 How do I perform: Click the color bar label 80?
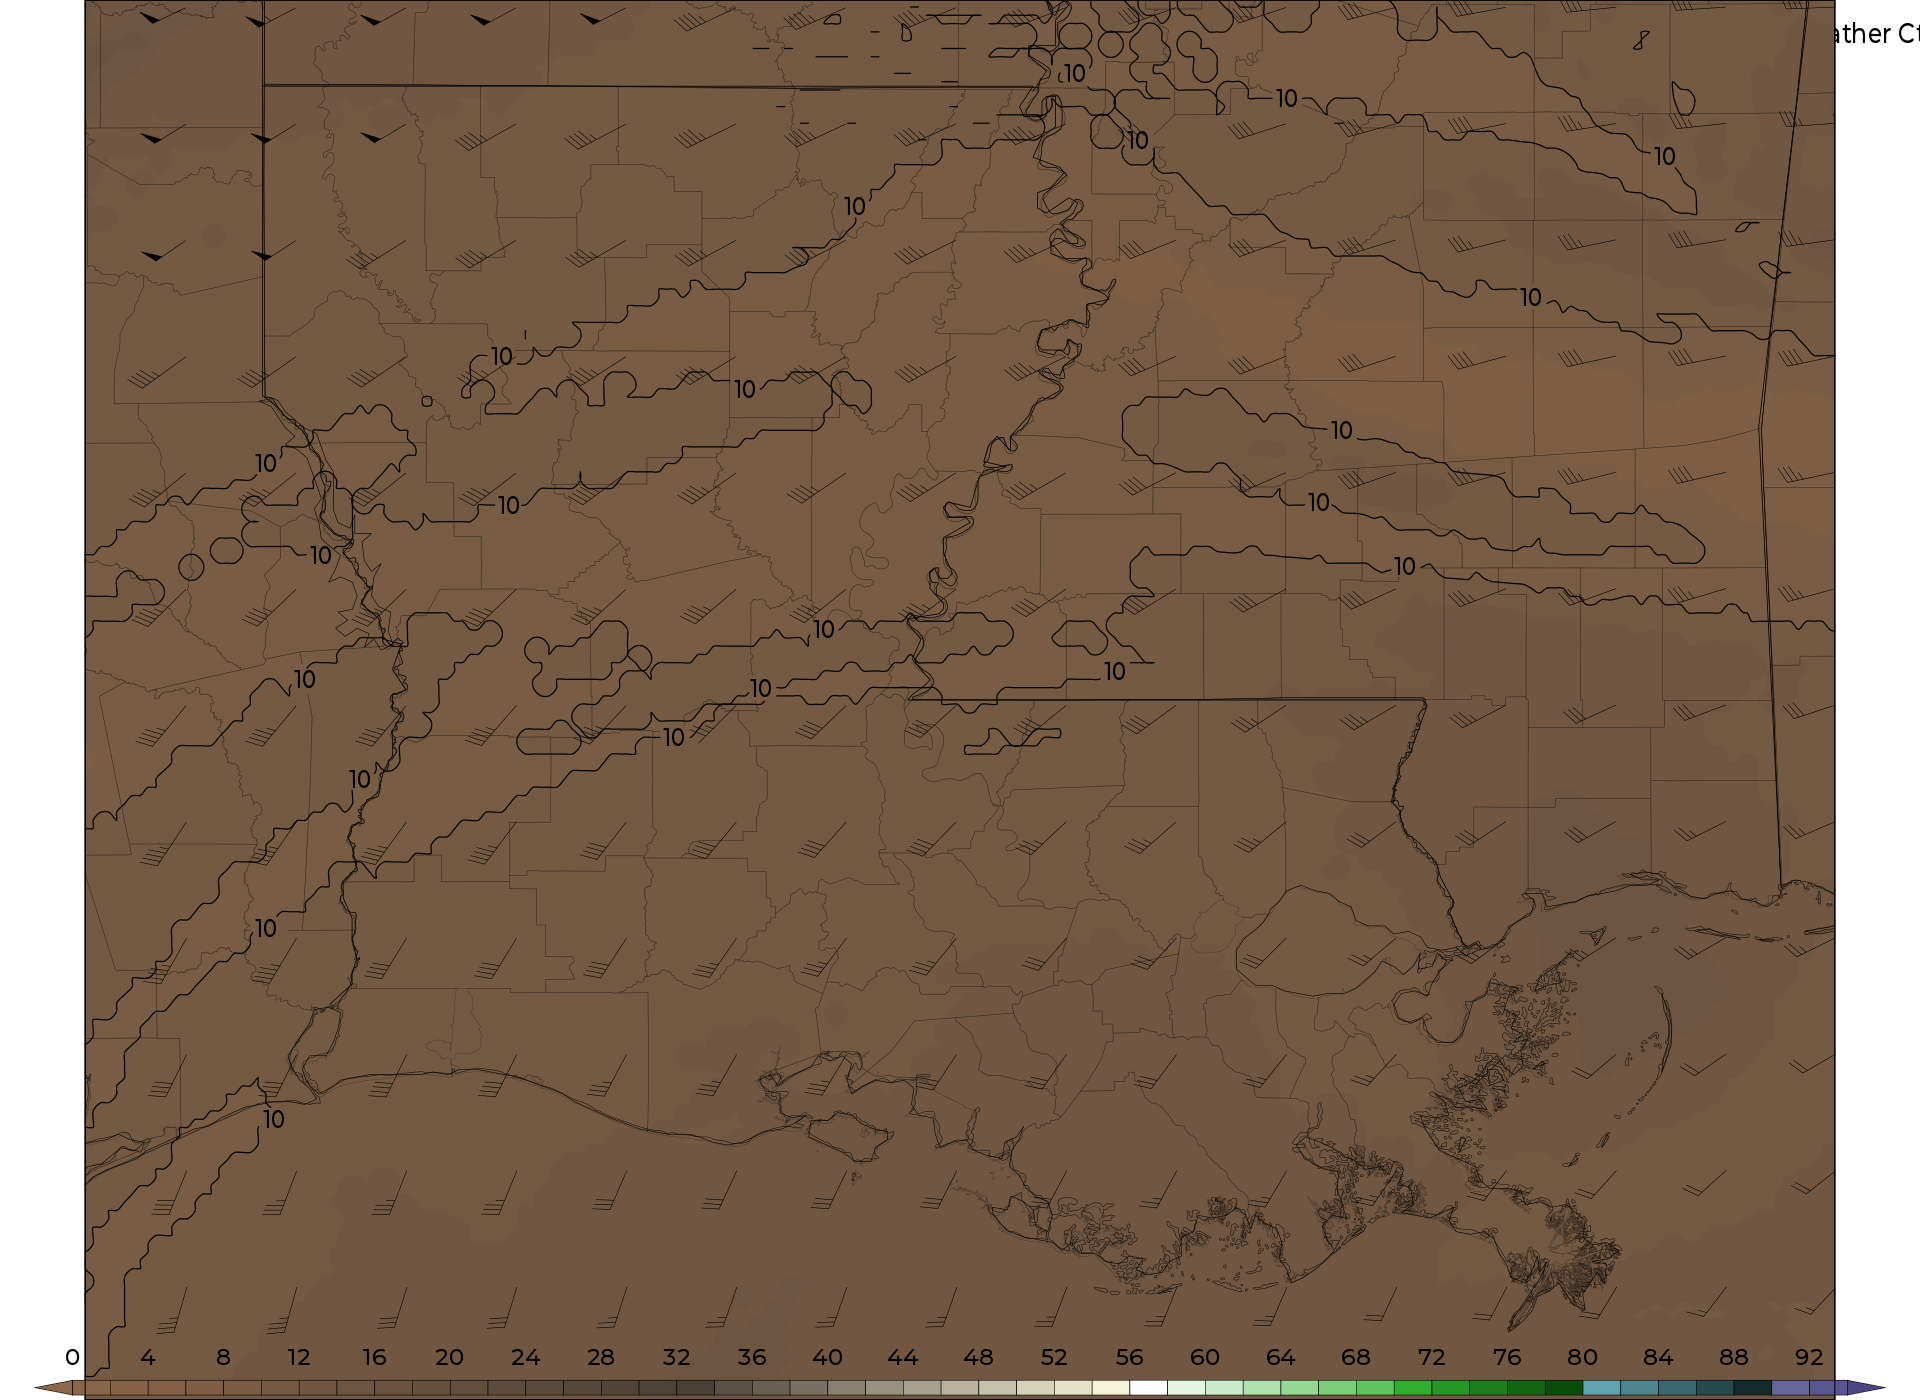coord(1582,1357)
